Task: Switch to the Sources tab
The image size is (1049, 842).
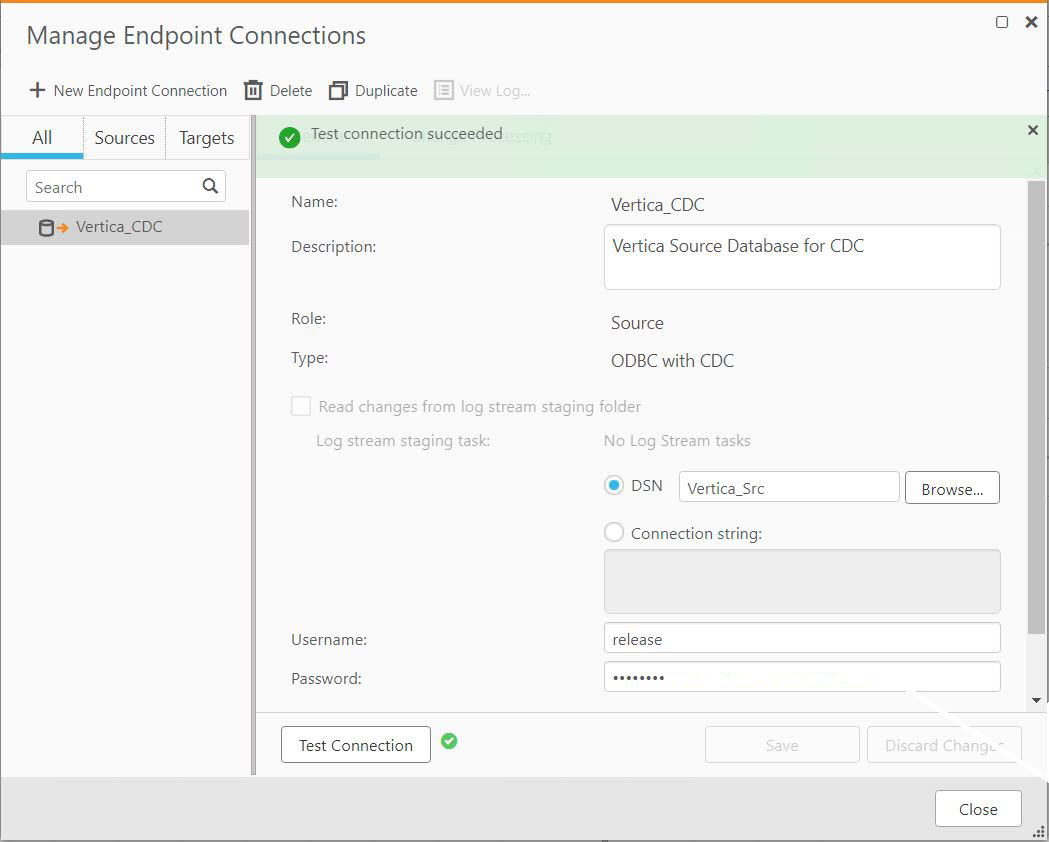Action: pos(124,138)
